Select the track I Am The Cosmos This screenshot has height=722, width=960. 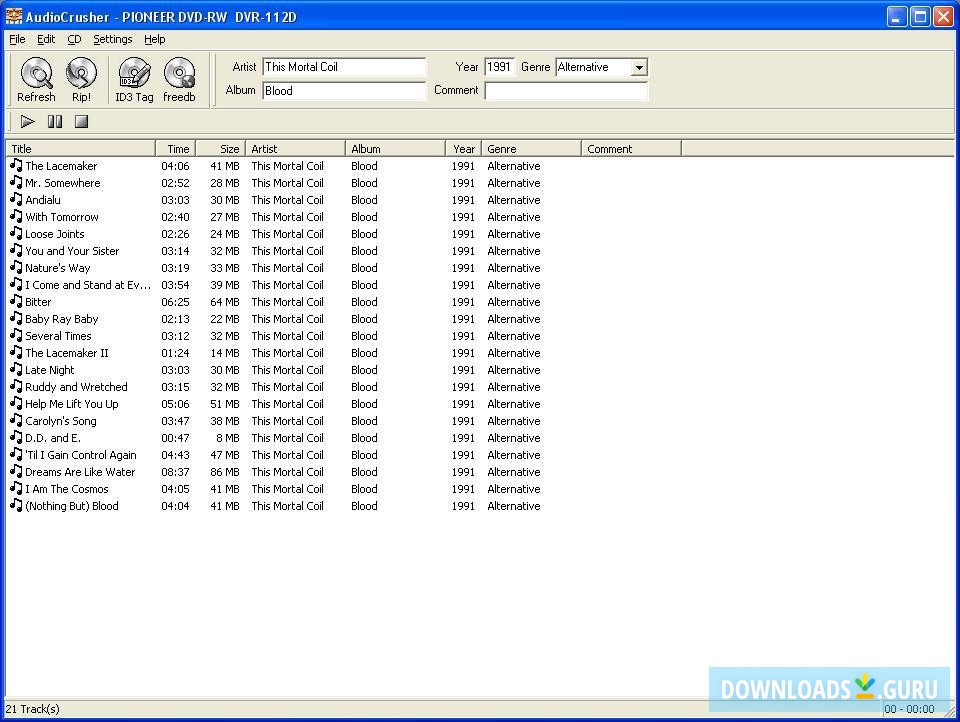click(67, 489)
